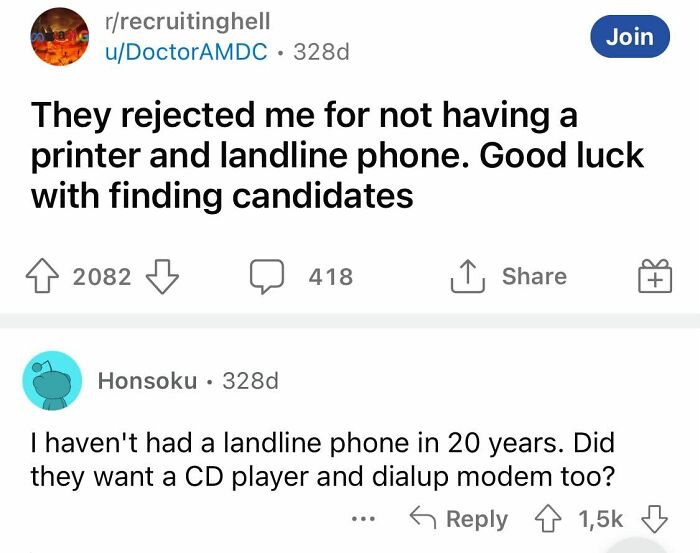700x553 pixels.
Task: Open comment options three-dot menu
Action: 366,519
